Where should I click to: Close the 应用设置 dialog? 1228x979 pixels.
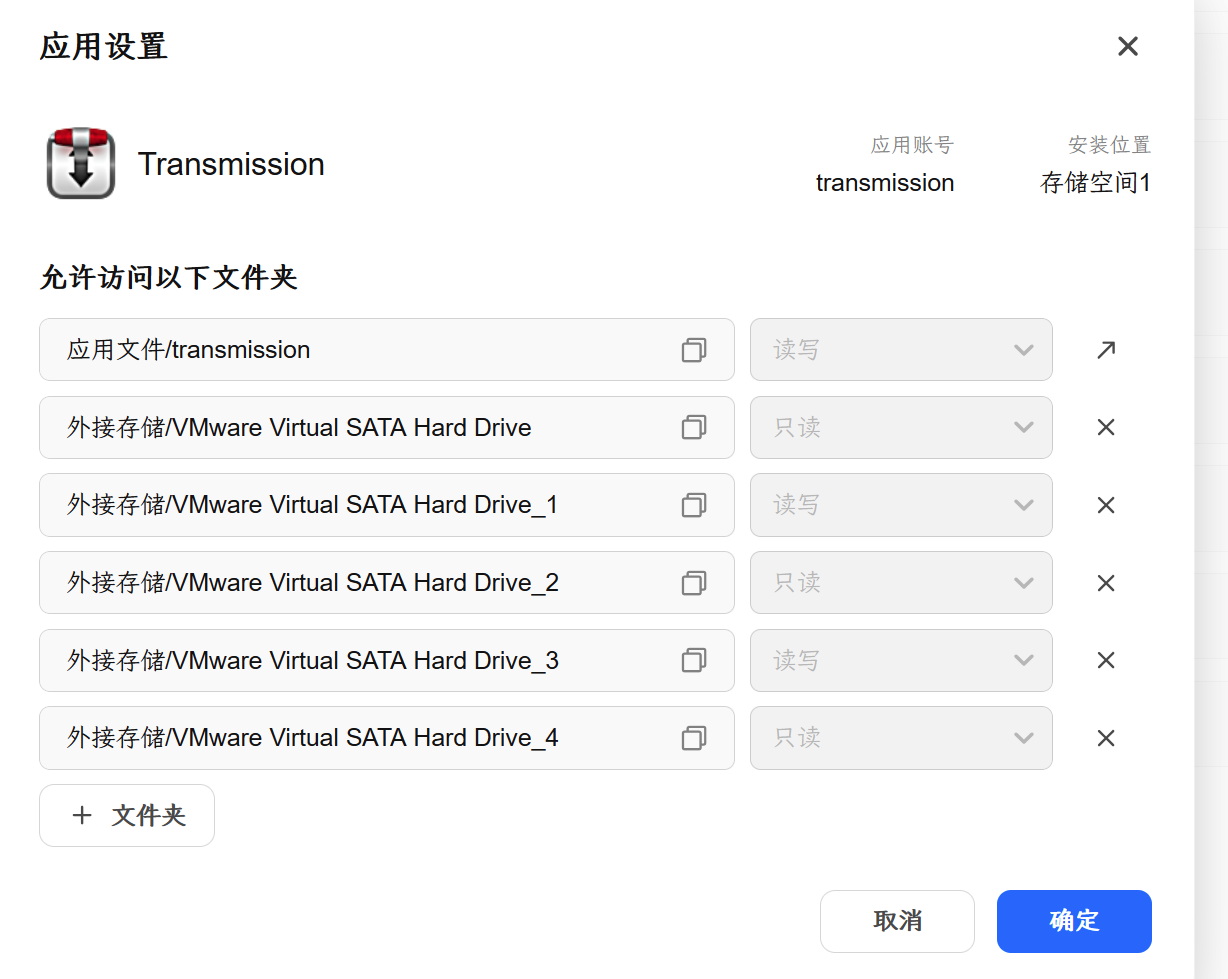(x=1128, y=46)
